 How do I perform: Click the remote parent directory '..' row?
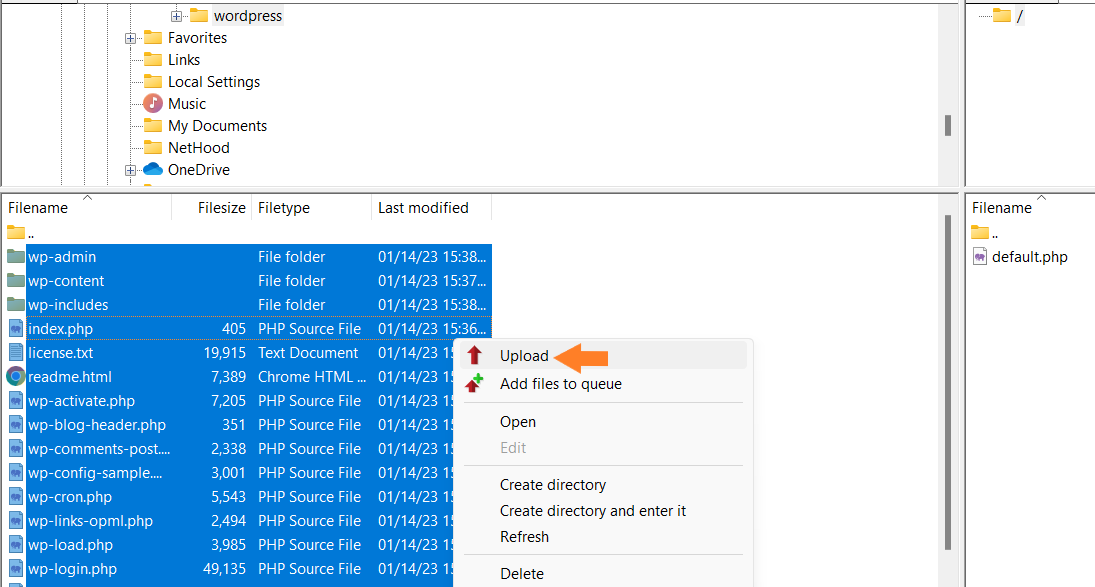pos(1031,233)
